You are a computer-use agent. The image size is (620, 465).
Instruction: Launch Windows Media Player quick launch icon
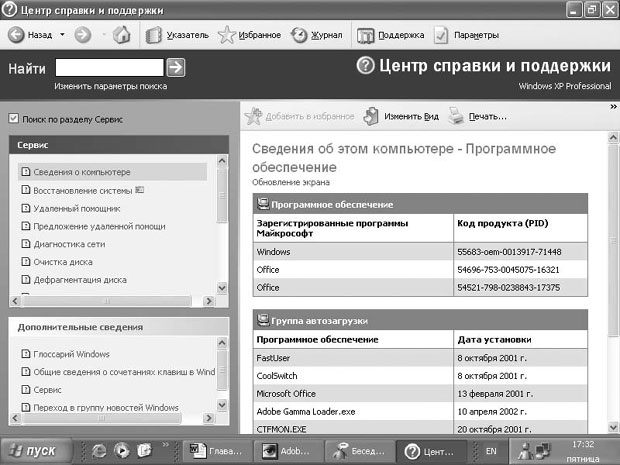click(x=122, y=450)
